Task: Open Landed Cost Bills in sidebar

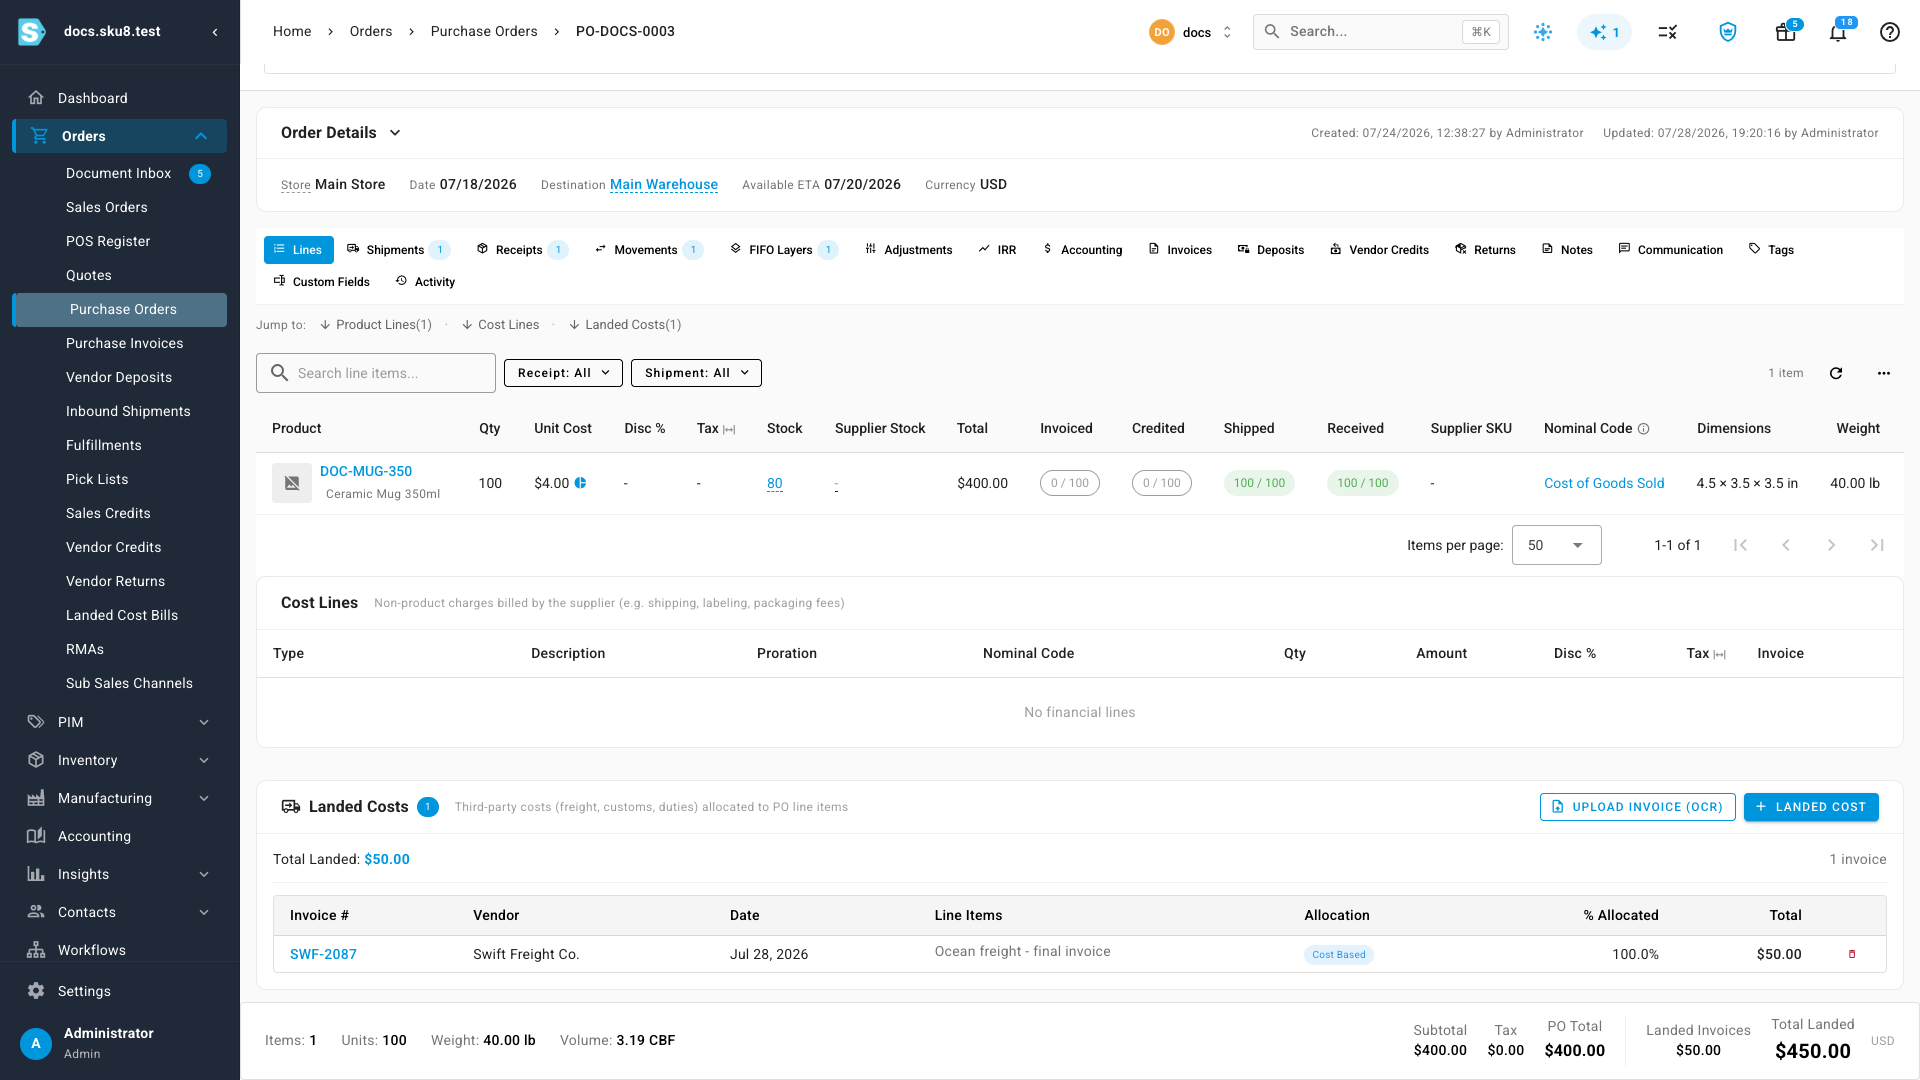Action: point(120,615)
